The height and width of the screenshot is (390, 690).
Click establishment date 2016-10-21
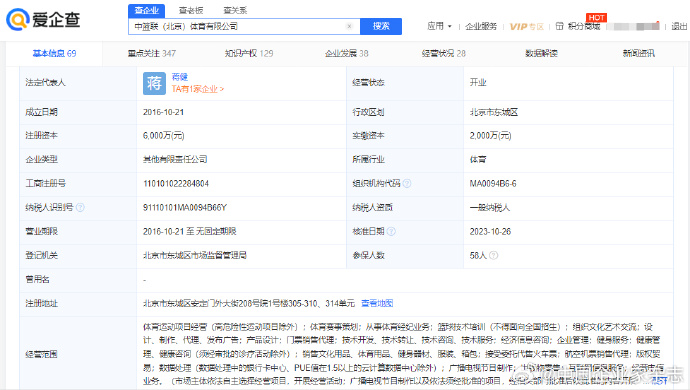[x=163, y=112]
